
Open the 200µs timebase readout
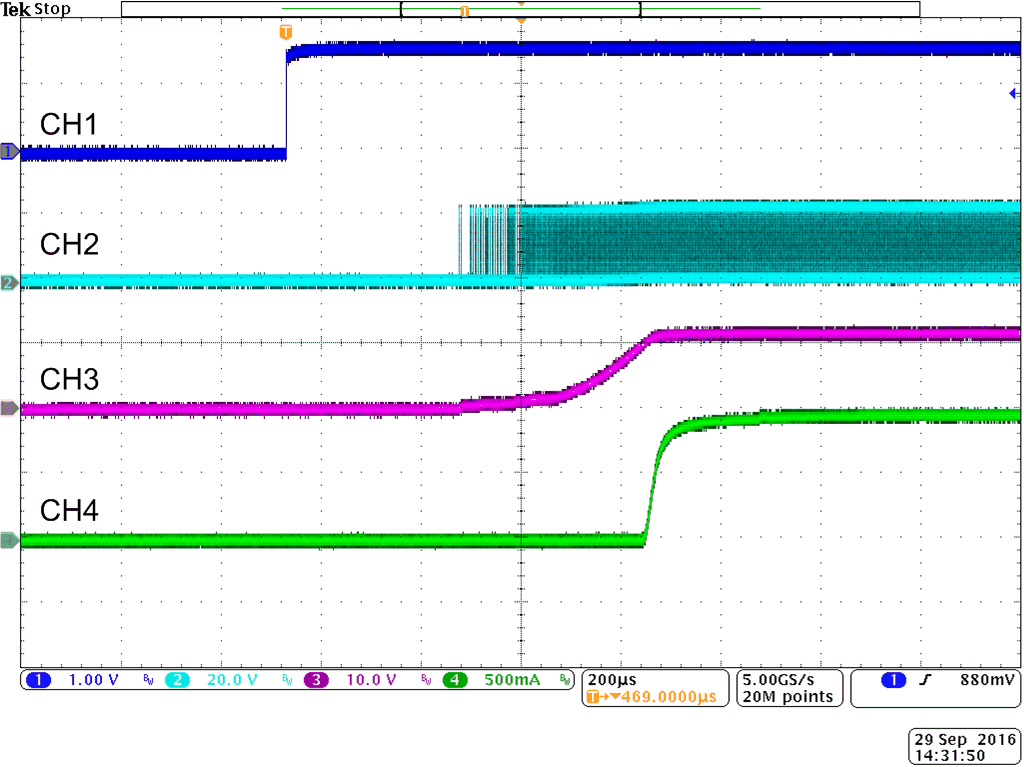tap(612, 677)
